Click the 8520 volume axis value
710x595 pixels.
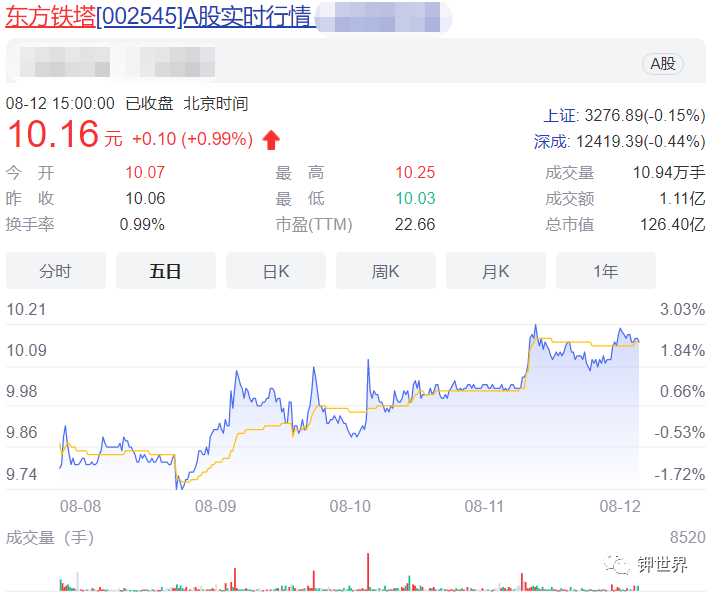click(x=688, y=537)
